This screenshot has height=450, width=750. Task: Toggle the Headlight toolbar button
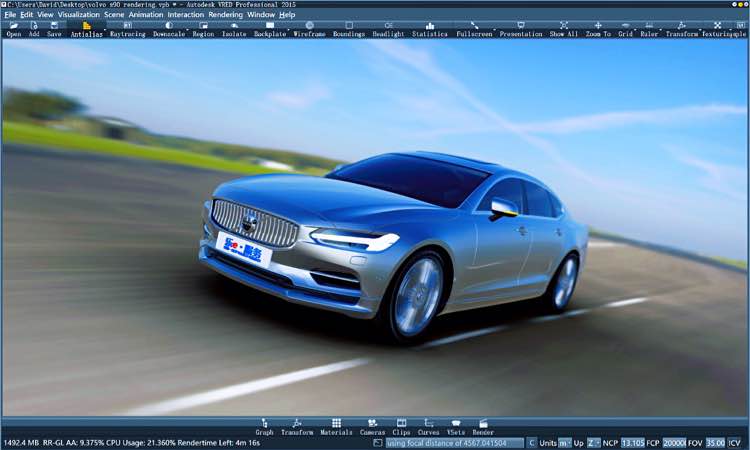point(388,29)
